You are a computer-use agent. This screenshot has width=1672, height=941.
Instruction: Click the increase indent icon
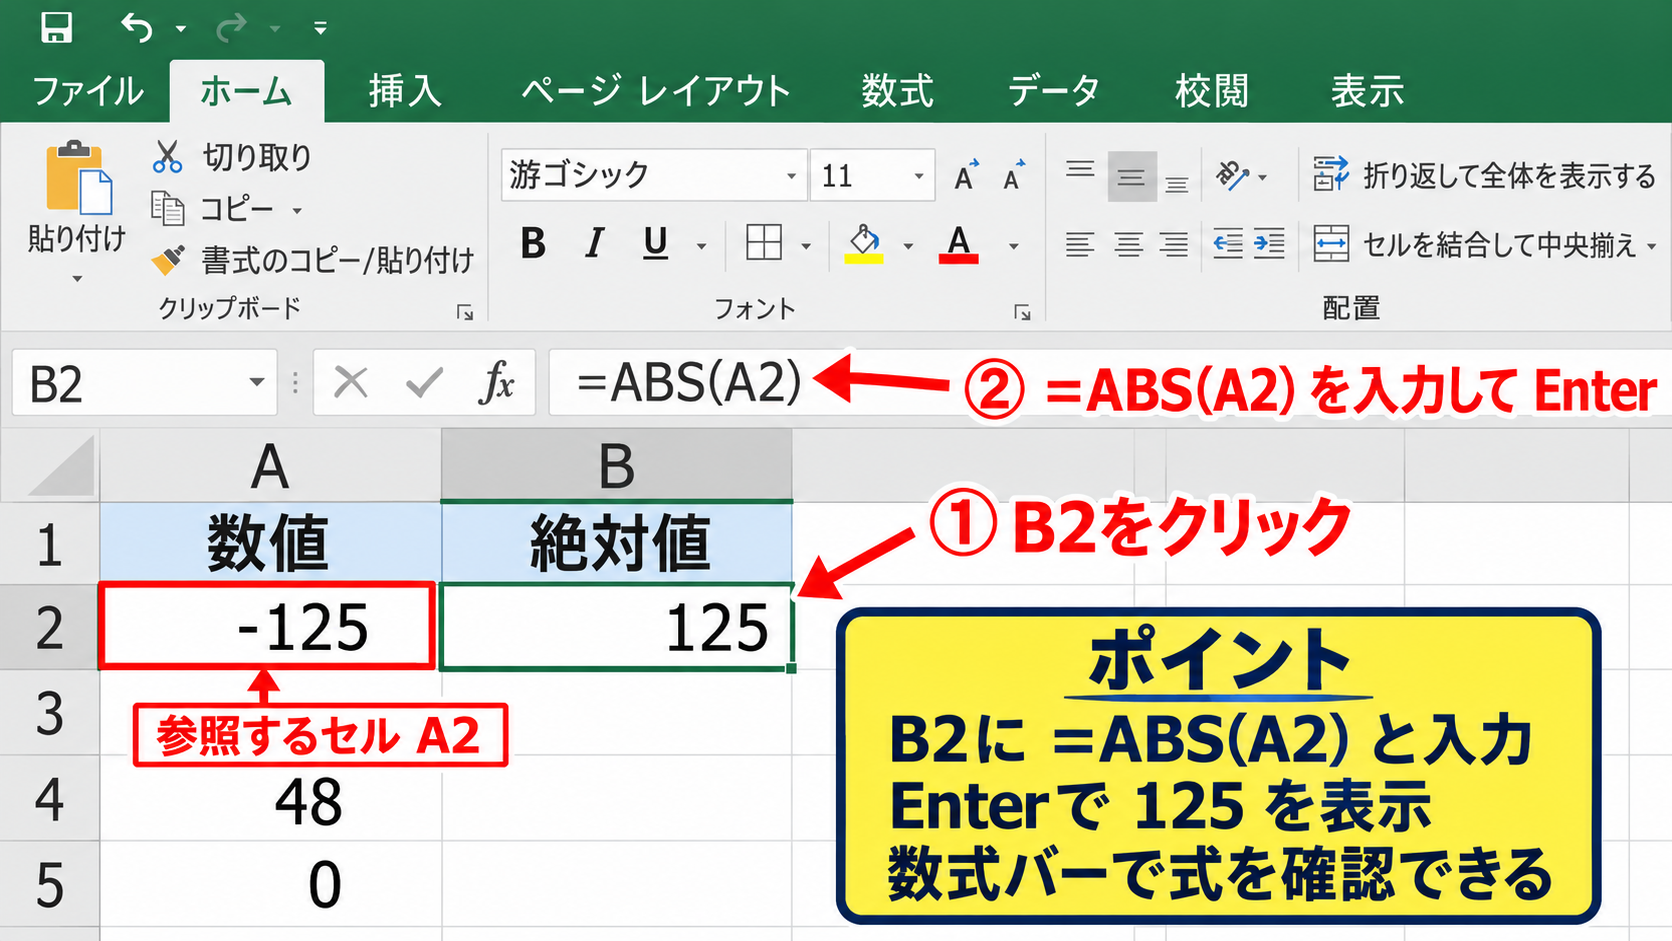(1269, 243)
